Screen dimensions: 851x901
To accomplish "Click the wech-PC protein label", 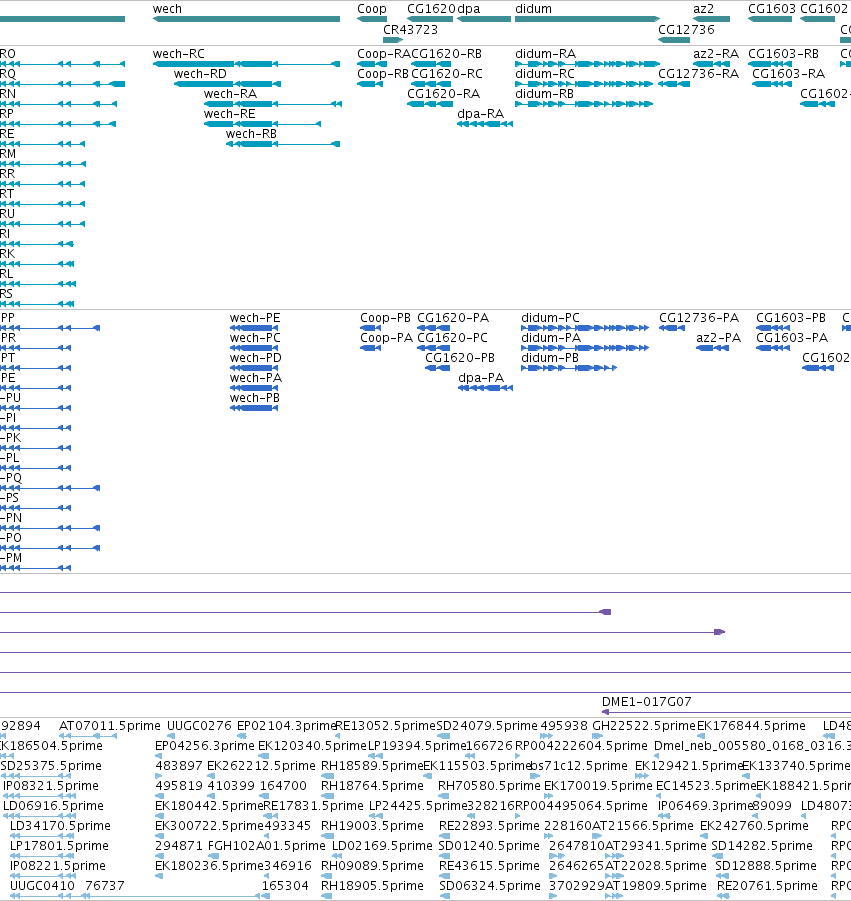I will pyautogui.click(x=255, y=338).
